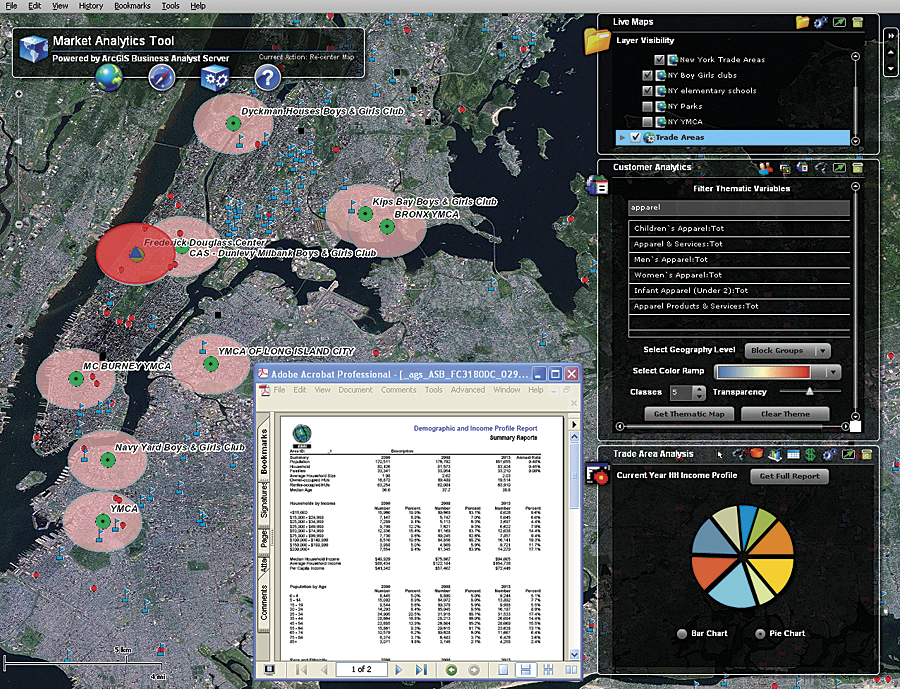
Task: Uncheck NY Boy Girls clubs layer
Action: 647,75
